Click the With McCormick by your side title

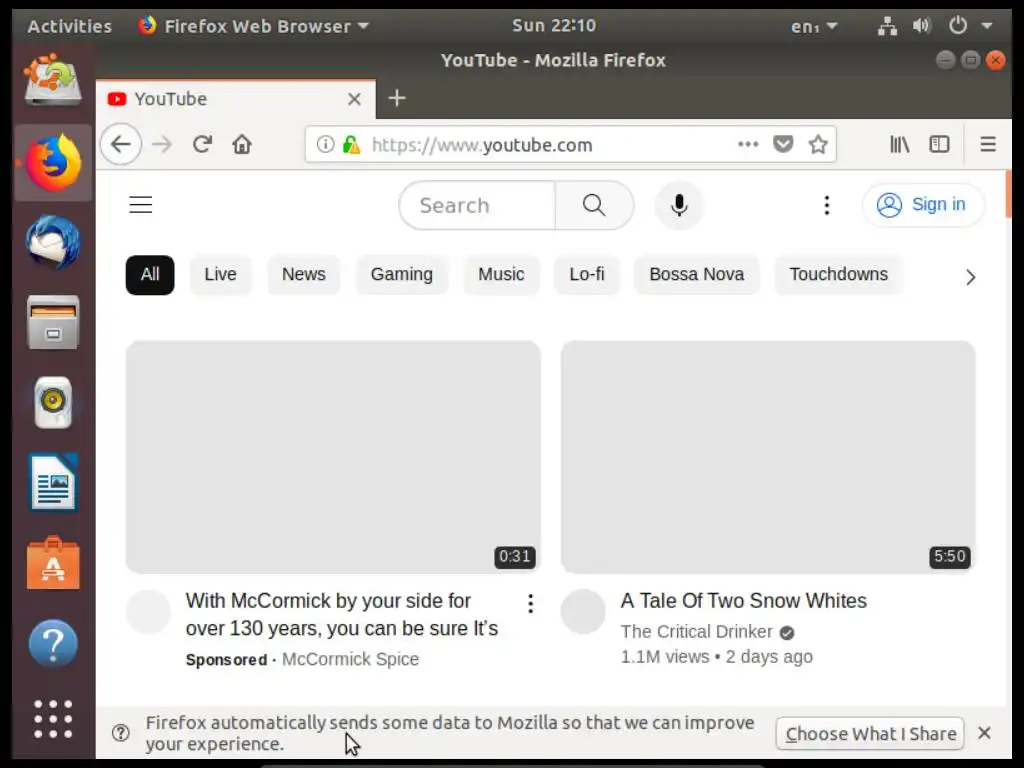[342, 615]
